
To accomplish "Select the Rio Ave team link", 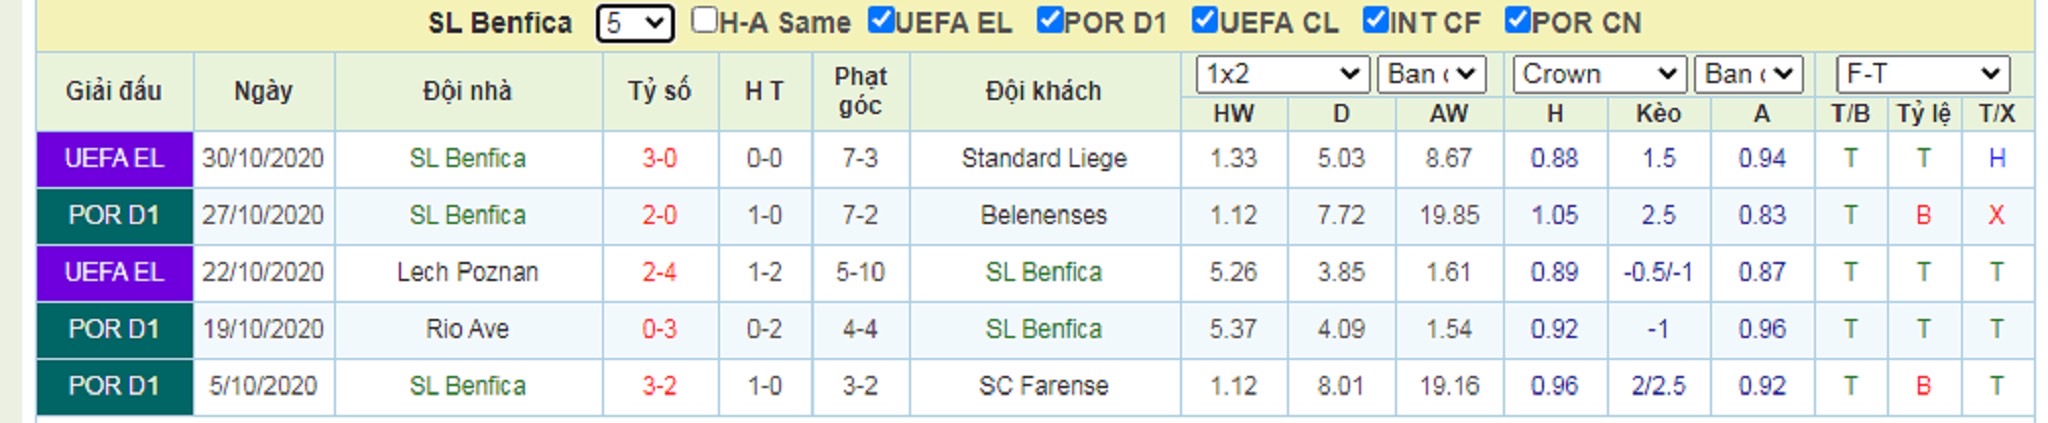I will tap(467, 329).
